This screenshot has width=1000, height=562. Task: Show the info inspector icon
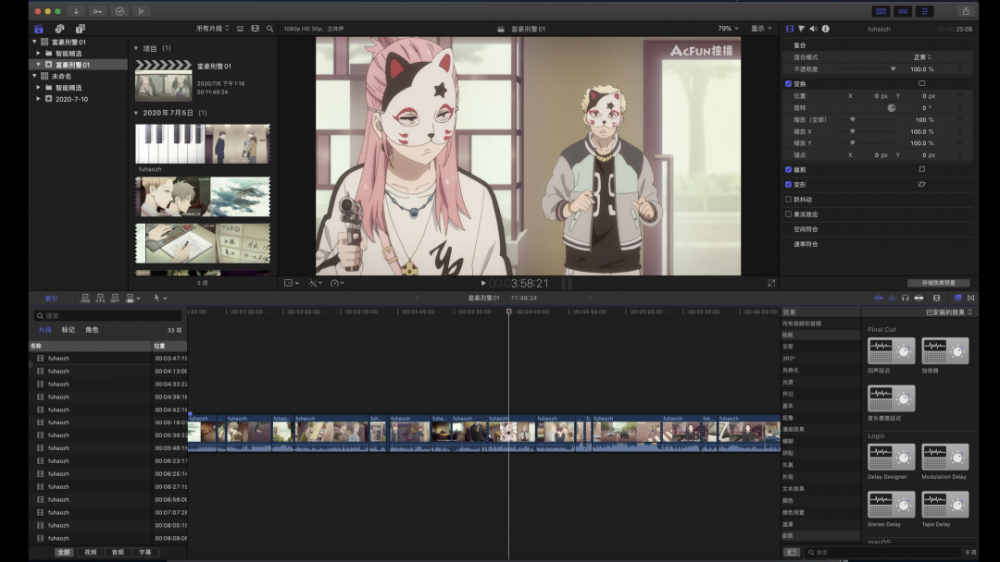[x=825, y=29]
